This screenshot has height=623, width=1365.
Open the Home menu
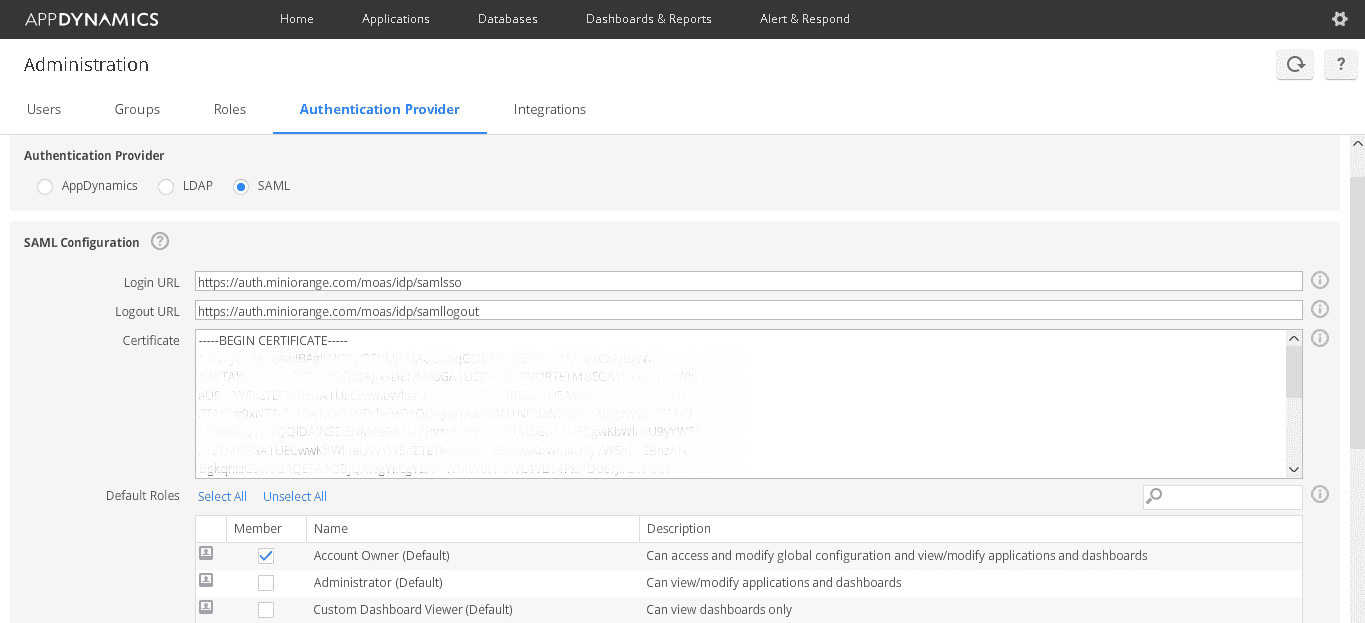click(297, 19)
